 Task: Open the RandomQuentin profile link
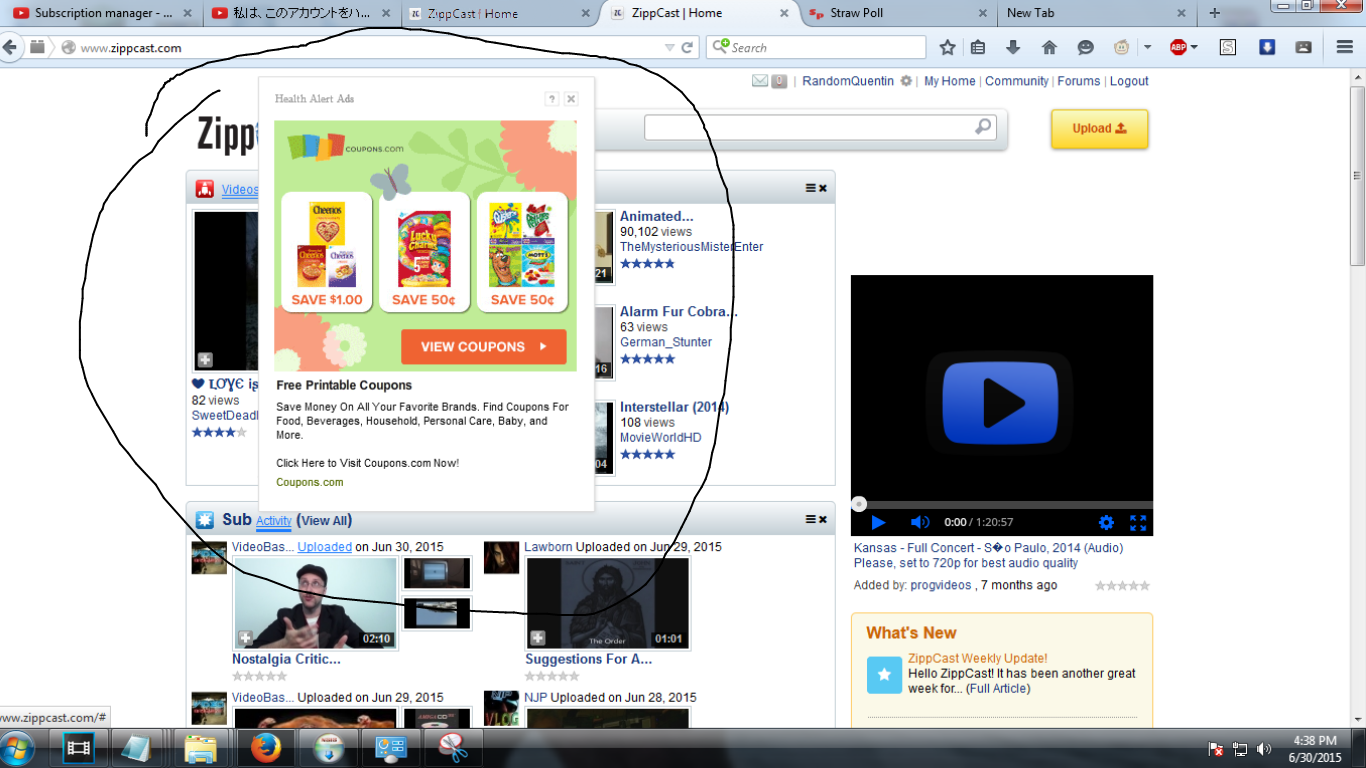pos(848,81)
